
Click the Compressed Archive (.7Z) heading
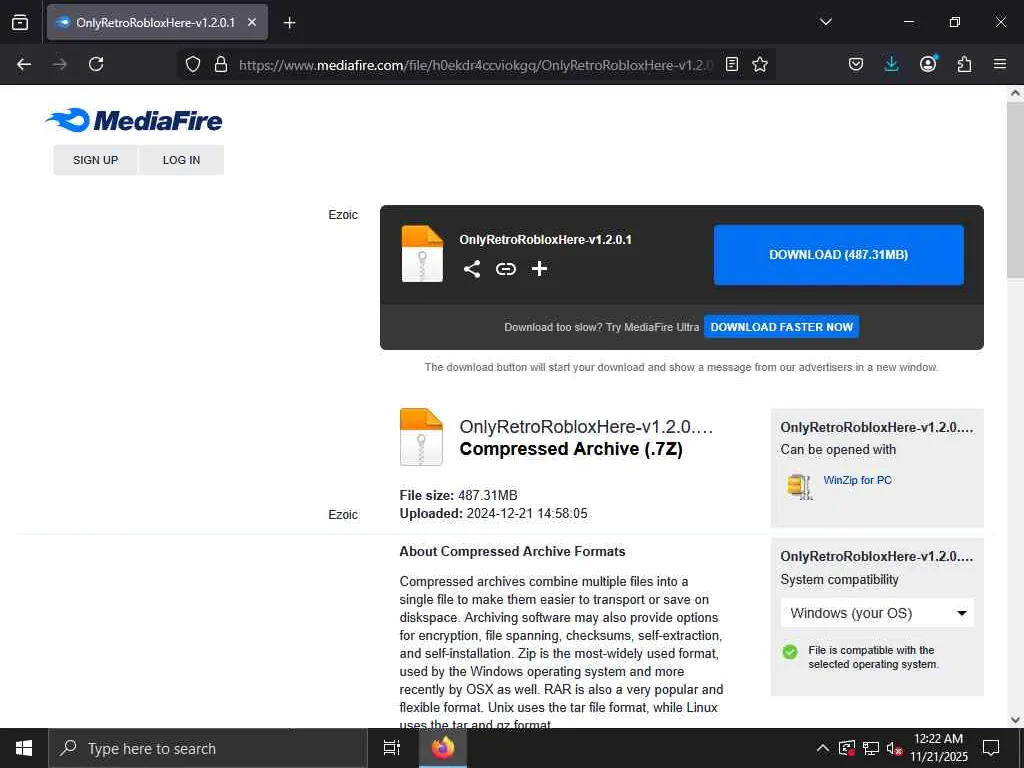pos(571,449)
